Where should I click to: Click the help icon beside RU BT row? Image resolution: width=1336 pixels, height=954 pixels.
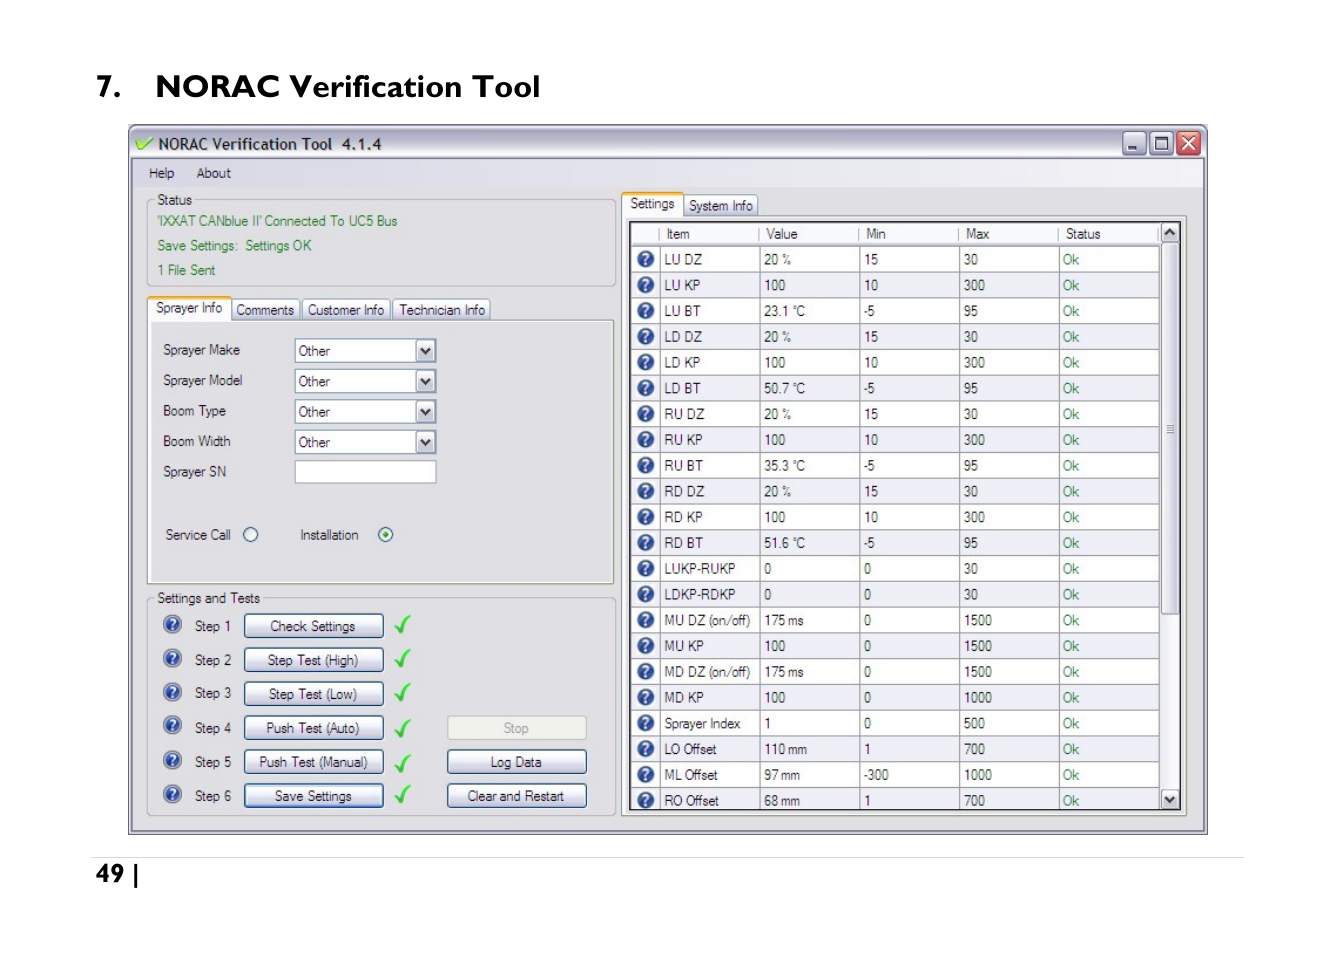click(646, 466)
